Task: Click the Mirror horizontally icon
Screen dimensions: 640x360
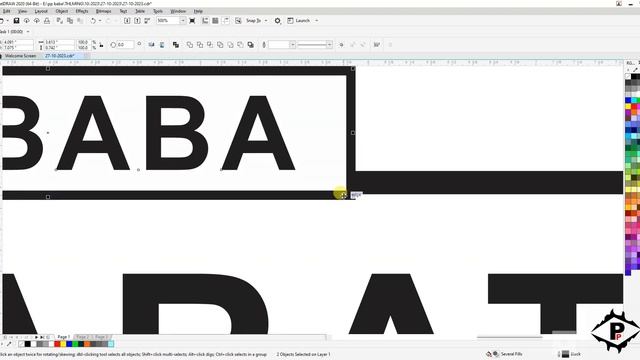Action: 151,44
